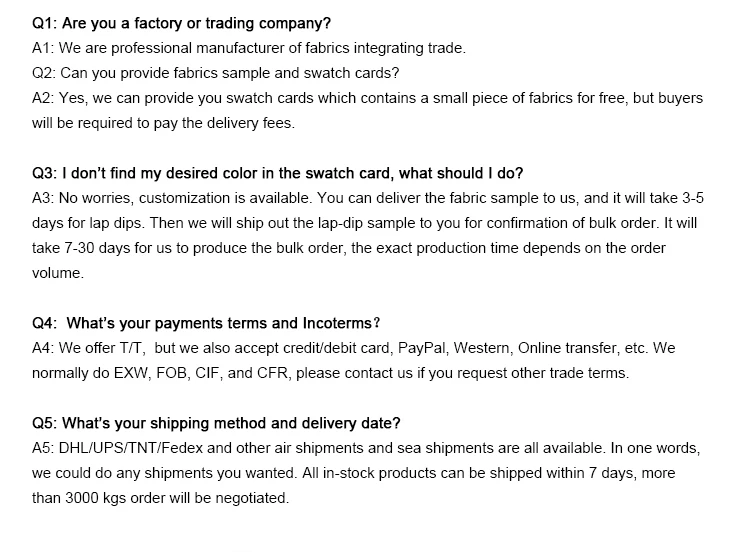Click the Q1 factory or trading company question
This screenshot has height=552, width=750.
pos(181,22)
